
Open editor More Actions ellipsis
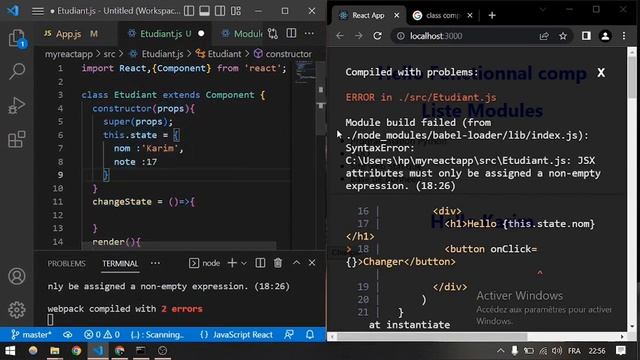(309, 33)
